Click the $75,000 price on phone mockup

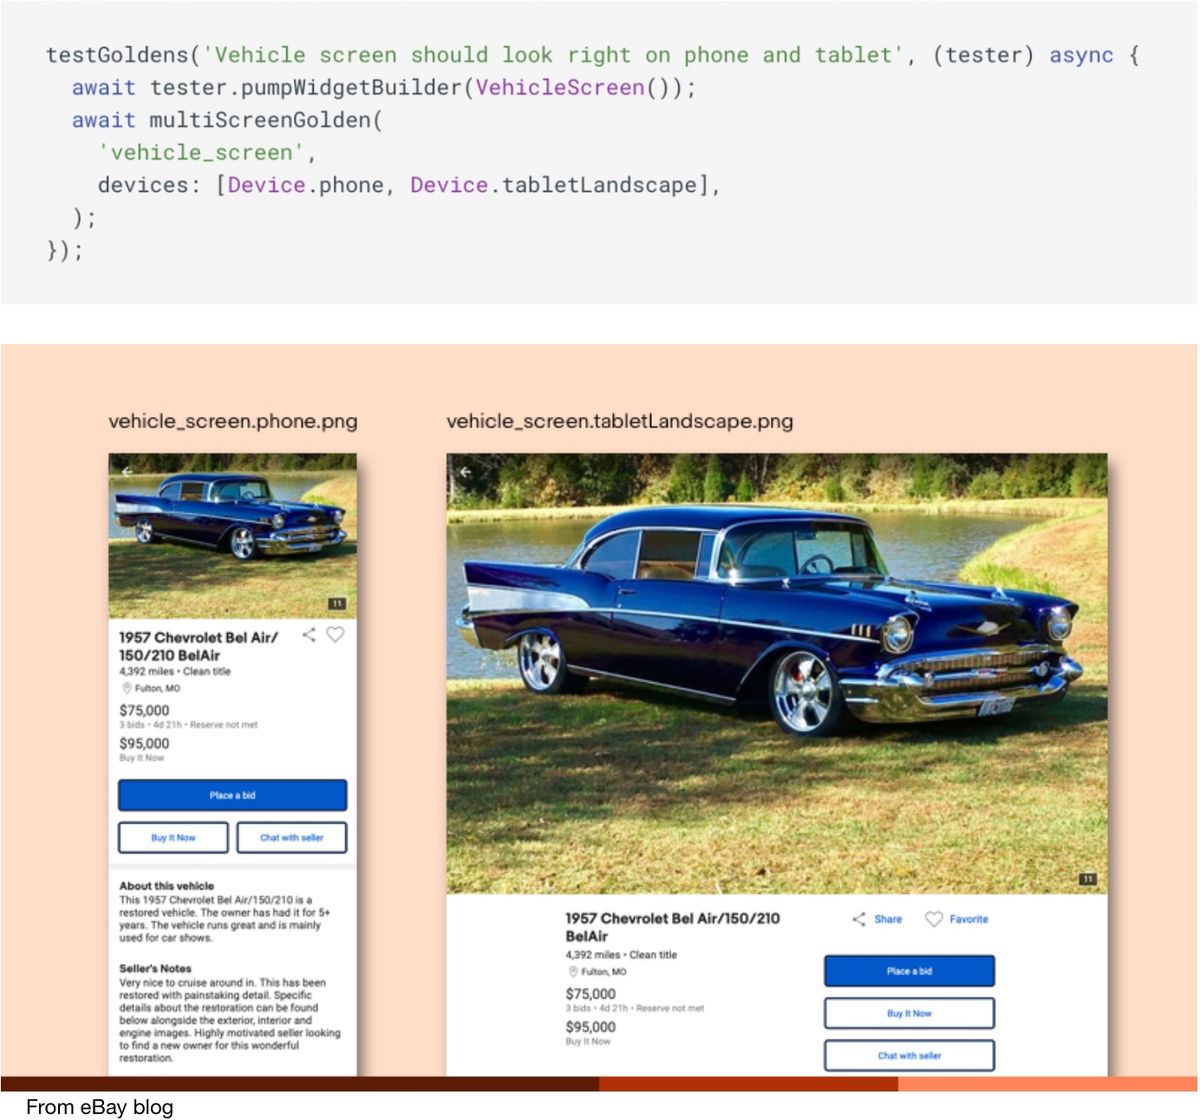144,710
